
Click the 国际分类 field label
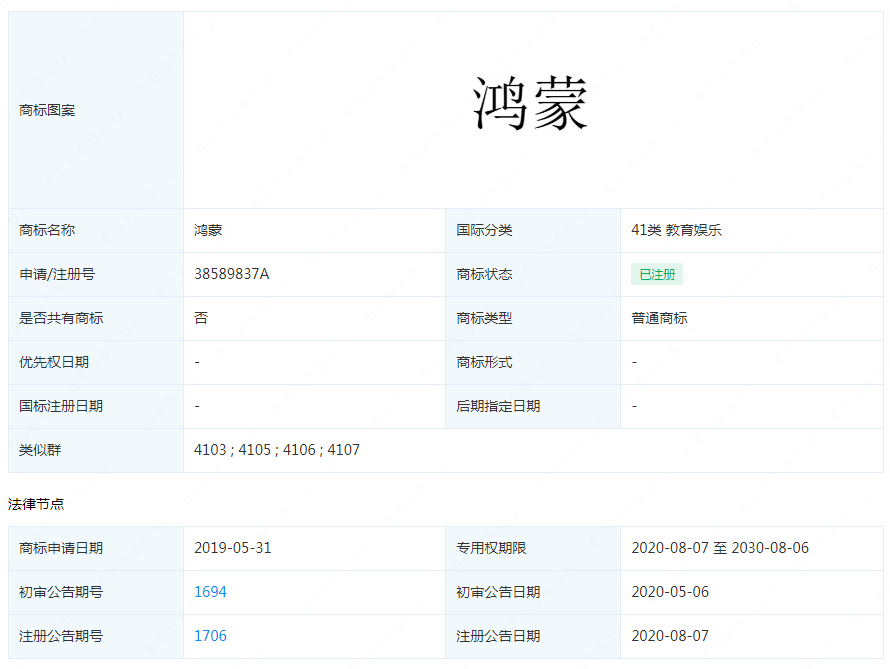point(484,230)
